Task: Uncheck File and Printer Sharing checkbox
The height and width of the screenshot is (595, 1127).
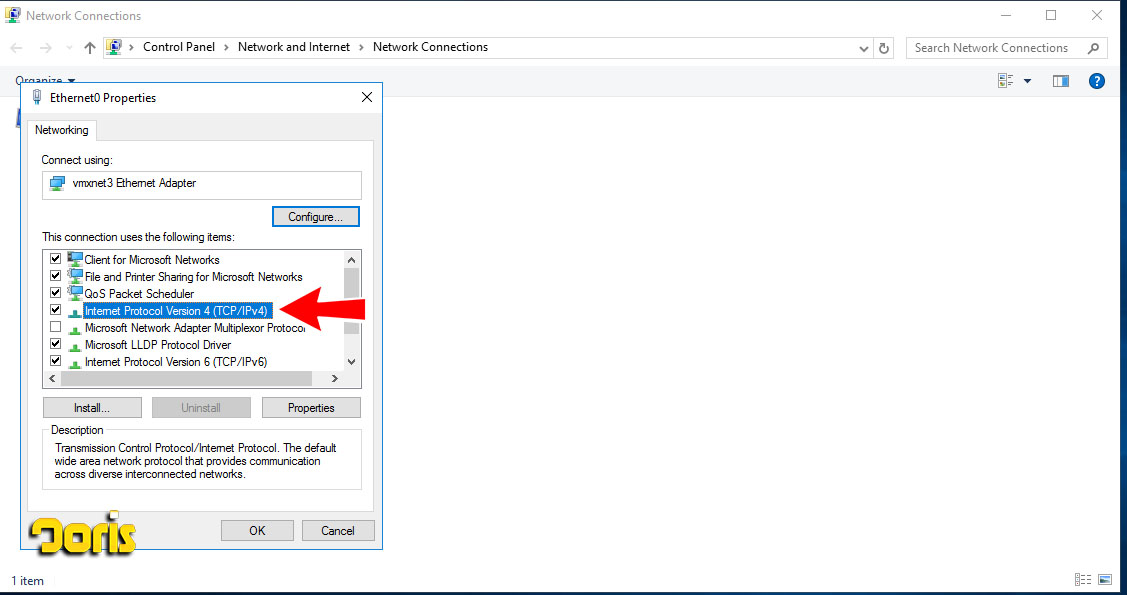Action: [x=55, y=276]
